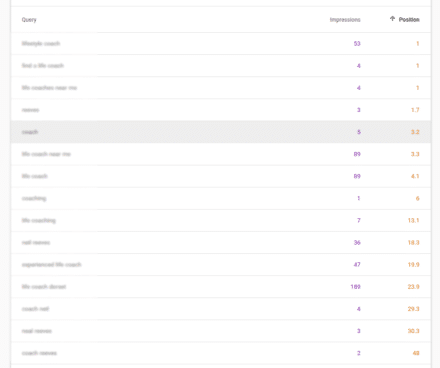Click position value 3.2 in the 'coach' row

pos(415,132)
